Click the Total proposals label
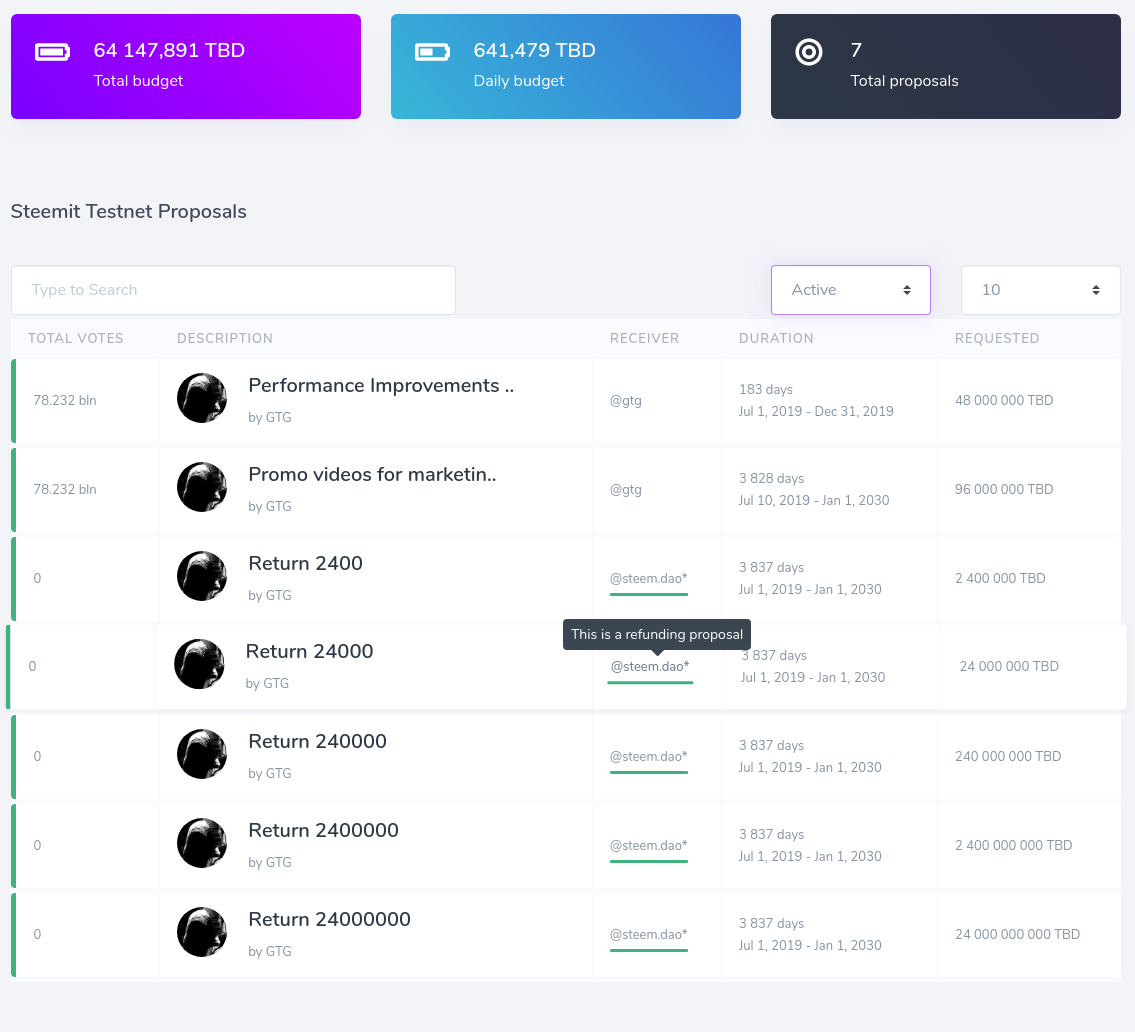1135x1032 pixels. 904,81
